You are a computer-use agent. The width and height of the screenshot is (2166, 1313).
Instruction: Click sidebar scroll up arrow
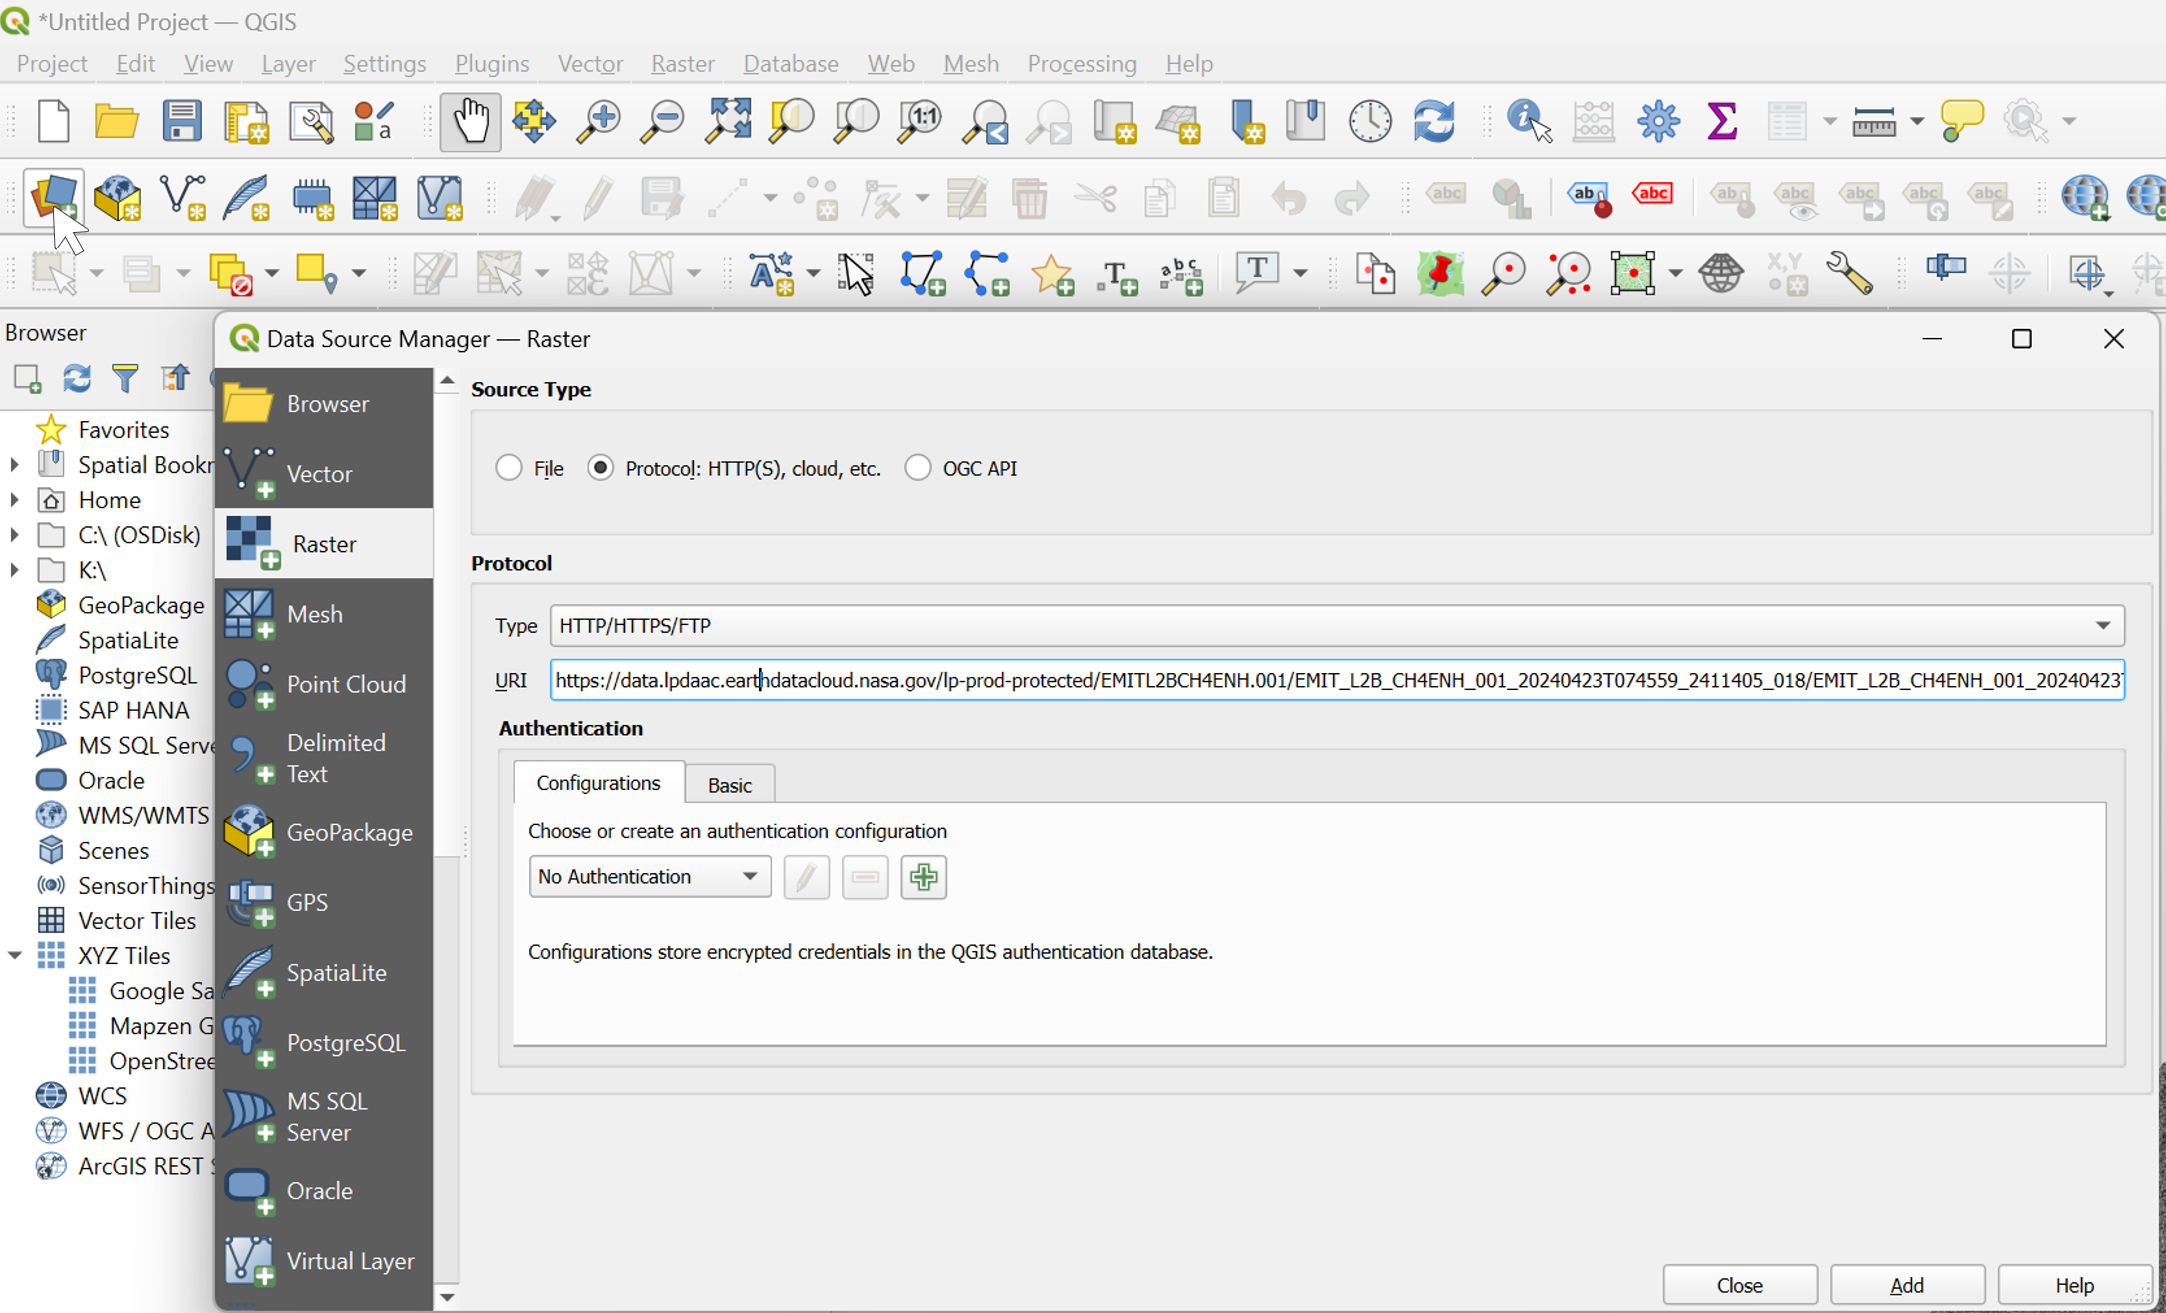(x=447, y=381)
